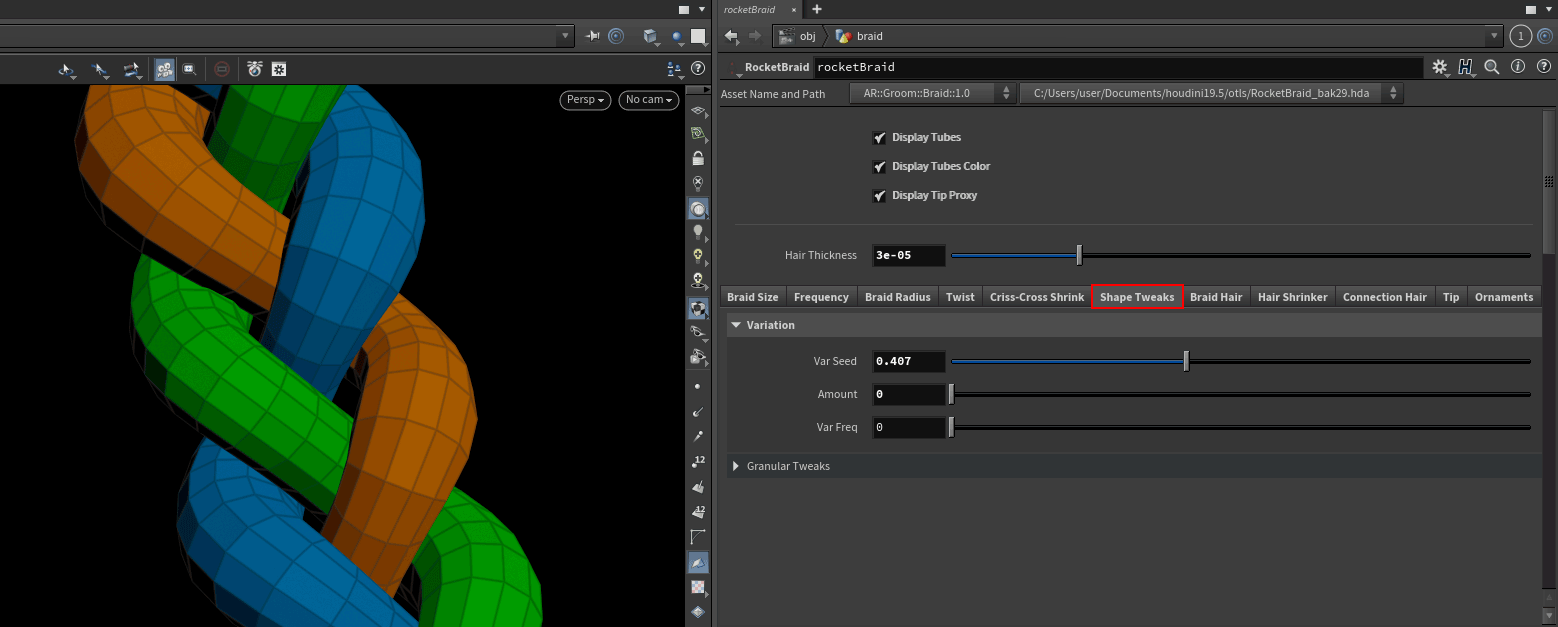Click the blue diamond icon at bottom of display bar
1558x627 pixels.
tap(698, 611)
